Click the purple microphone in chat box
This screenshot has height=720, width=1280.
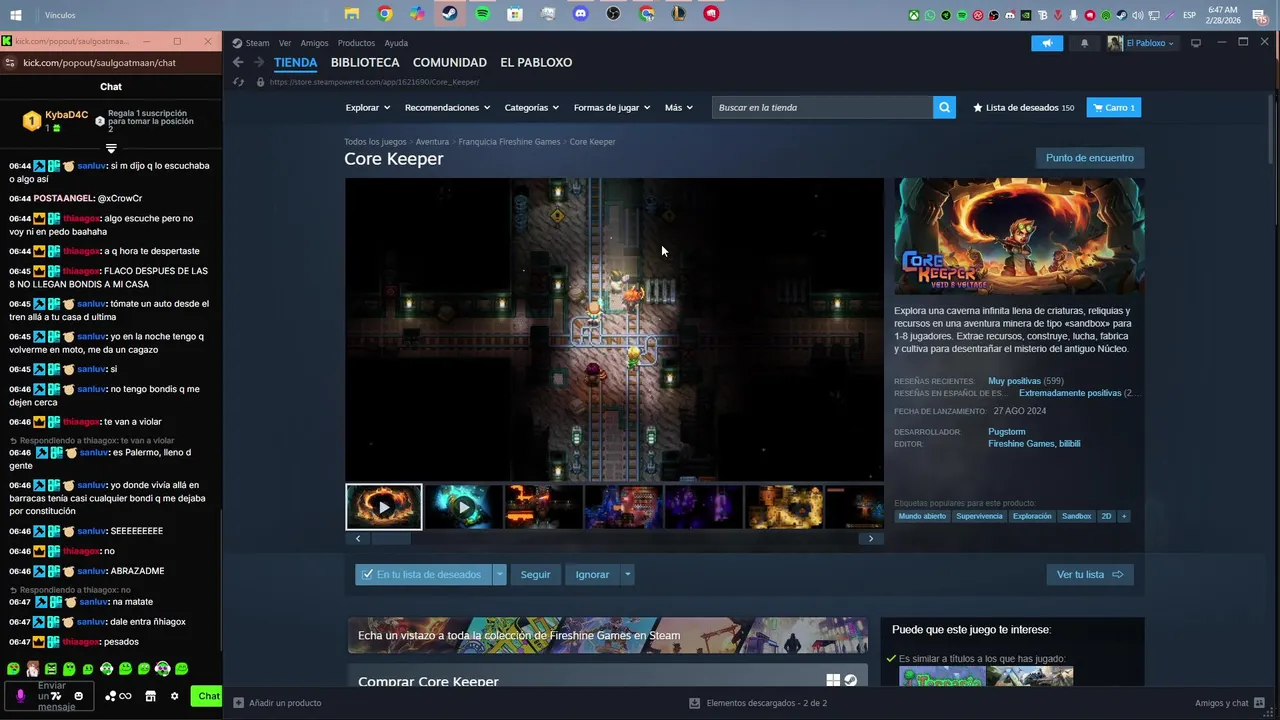[x=21, y=696]
